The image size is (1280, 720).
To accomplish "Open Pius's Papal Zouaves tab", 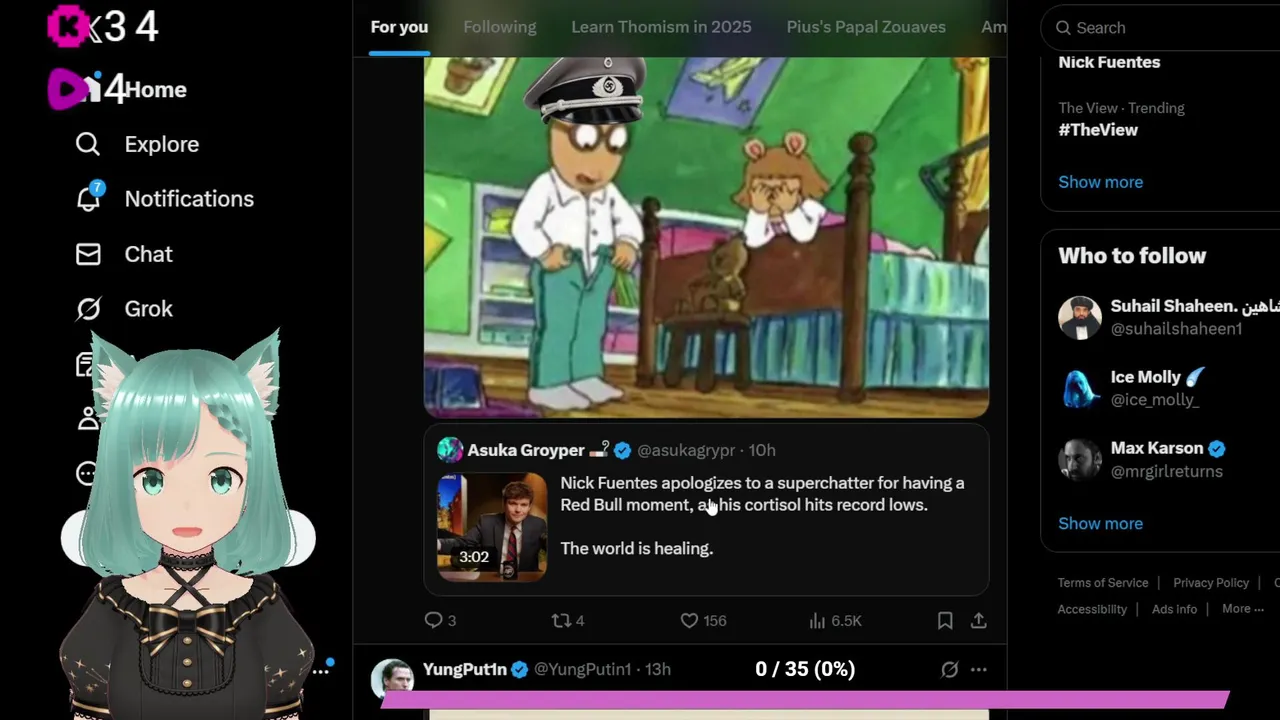I will coord(866,27).
